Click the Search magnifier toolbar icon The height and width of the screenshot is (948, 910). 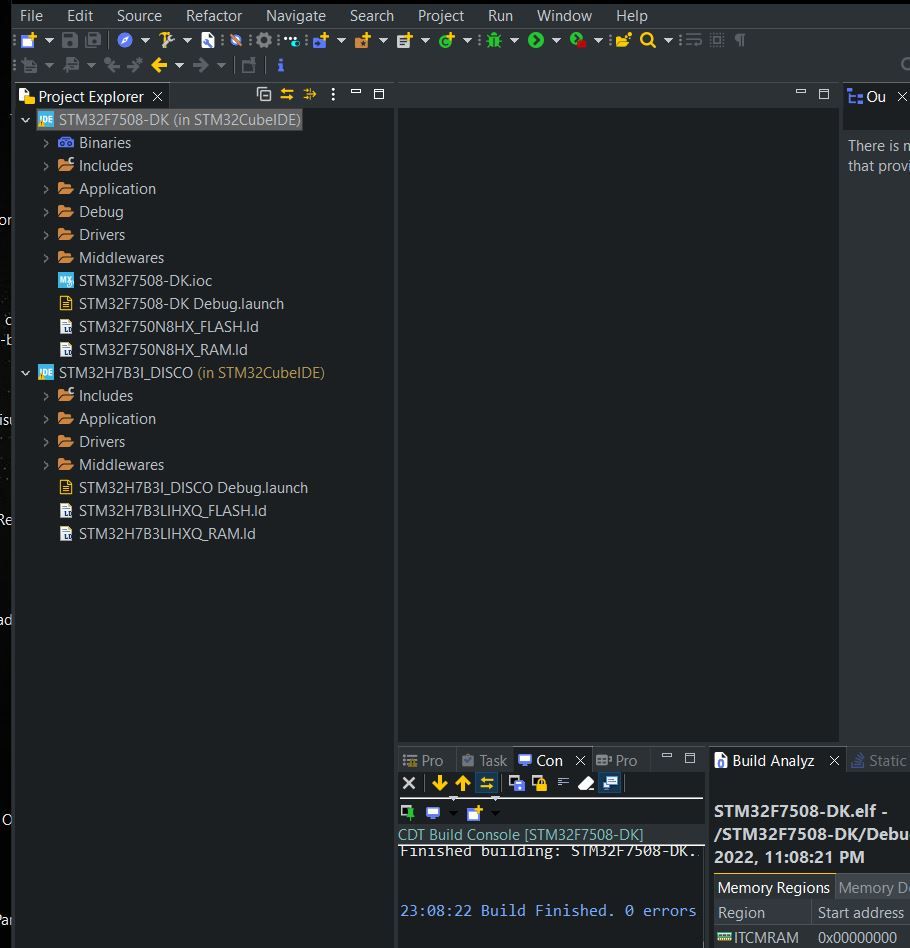tap(648, 41)
